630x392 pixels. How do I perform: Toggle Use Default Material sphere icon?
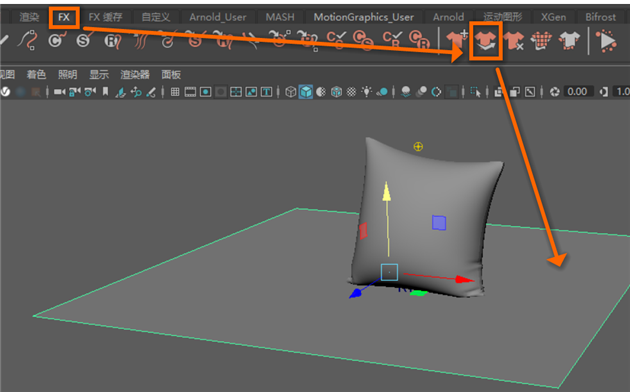[321, 92]
